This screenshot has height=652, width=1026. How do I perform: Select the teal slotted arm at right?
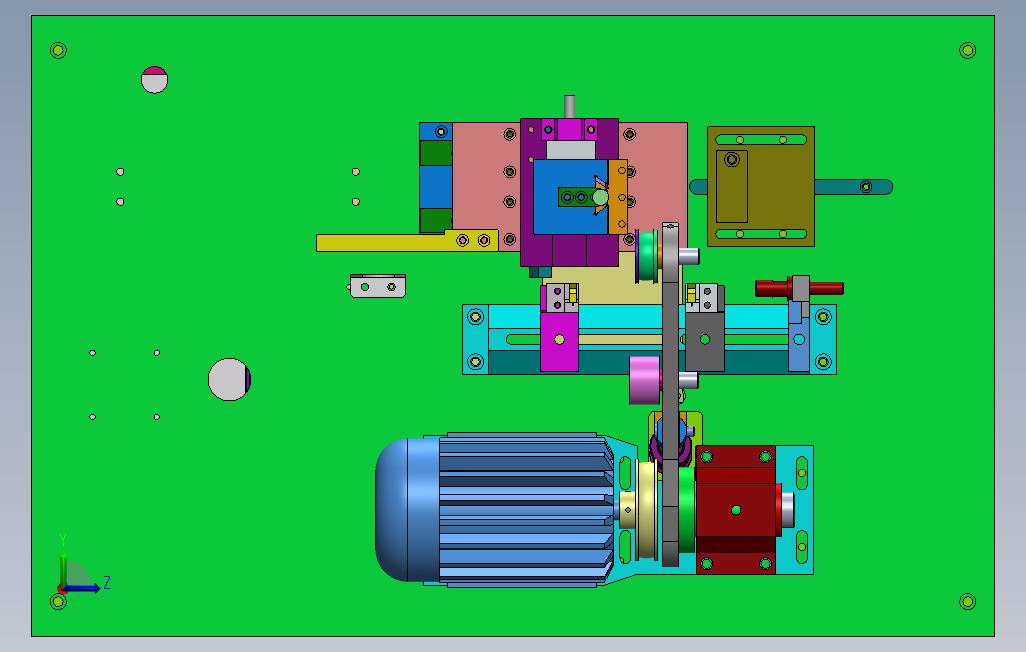click(x=854, y=187)
